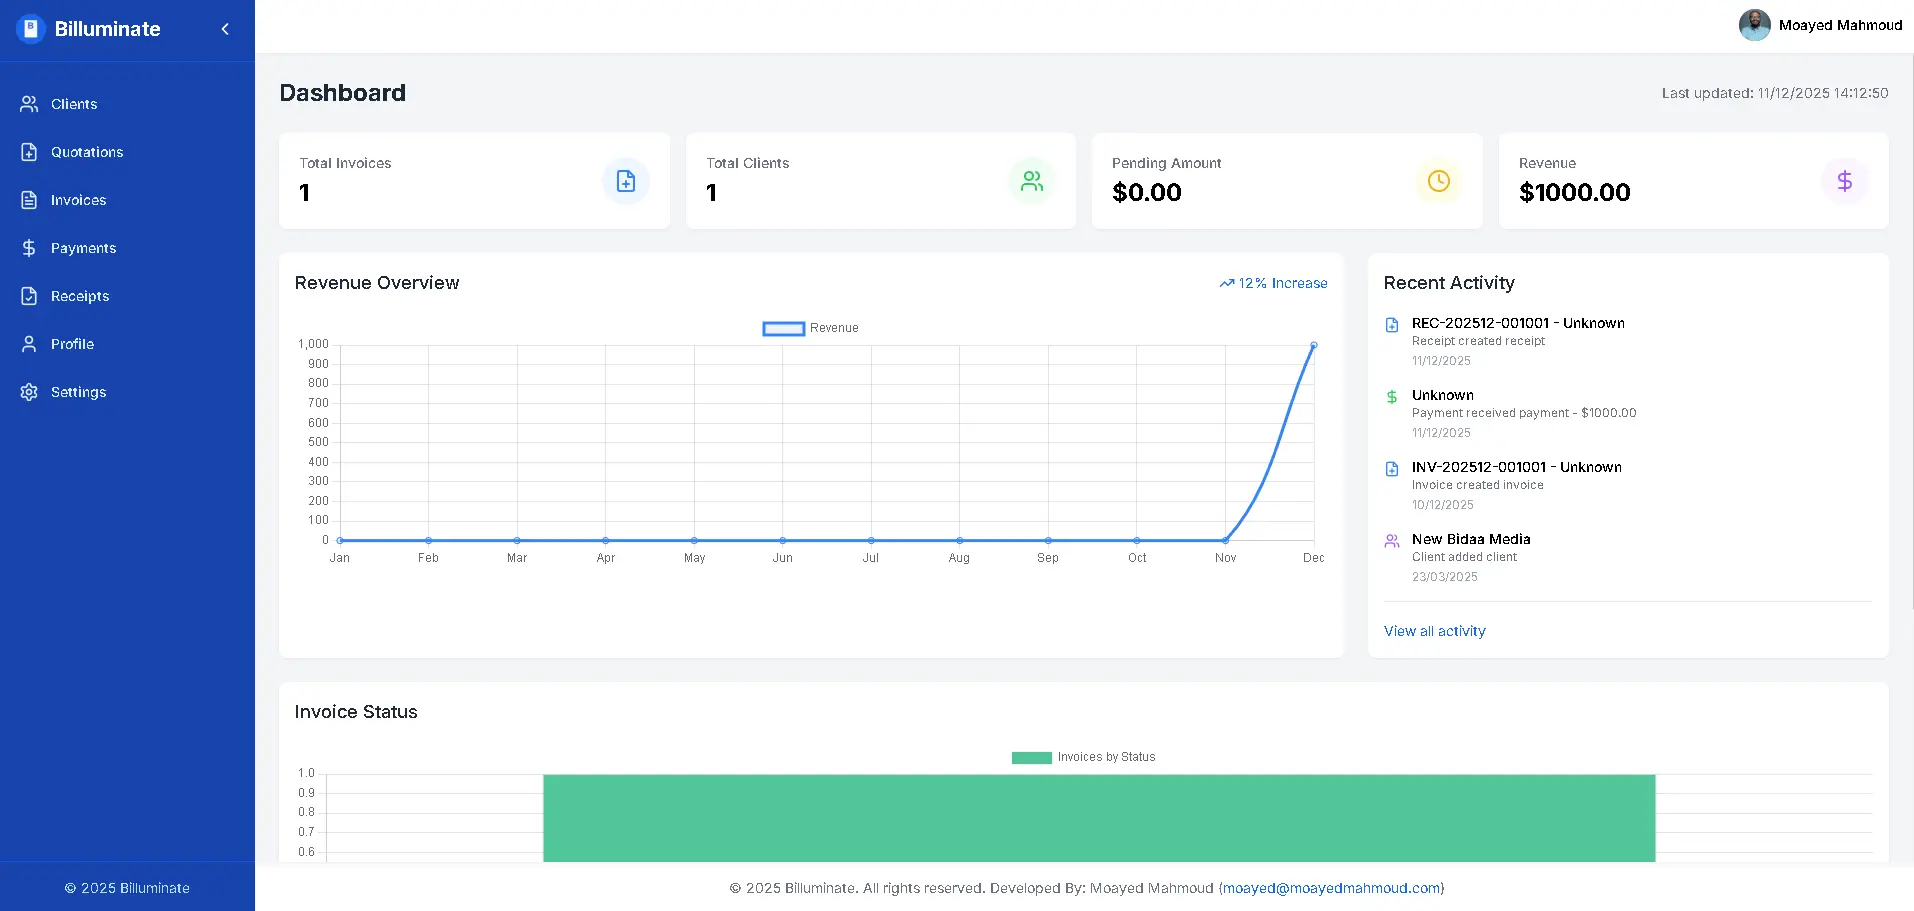Click the developer email link in footer
The height and width of the screenshot is (911, 1914).
(x=1331, y=888)
